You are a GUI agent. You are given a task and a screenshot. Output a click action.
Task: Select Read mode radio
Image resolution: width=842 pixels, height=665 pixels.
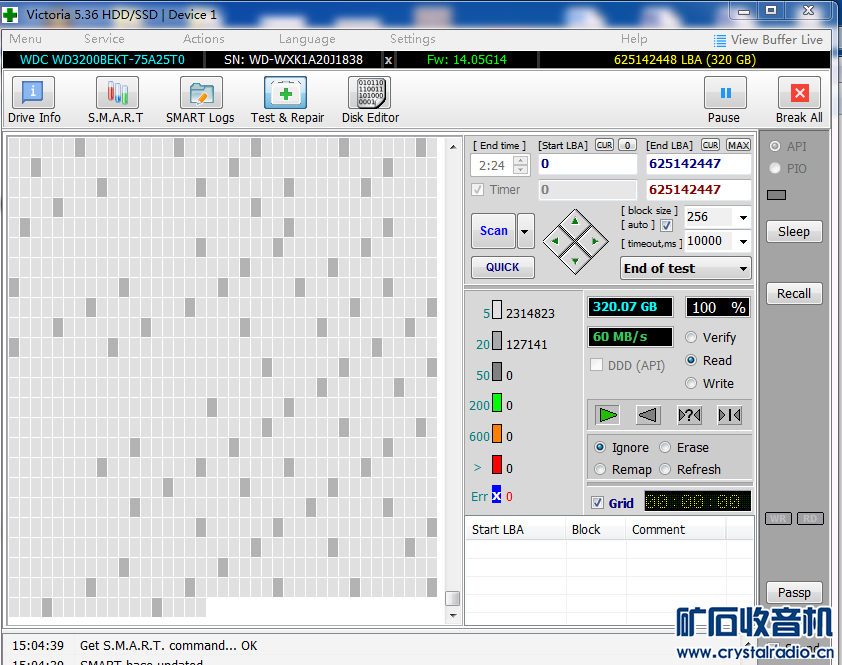click(x=691, y=360)
